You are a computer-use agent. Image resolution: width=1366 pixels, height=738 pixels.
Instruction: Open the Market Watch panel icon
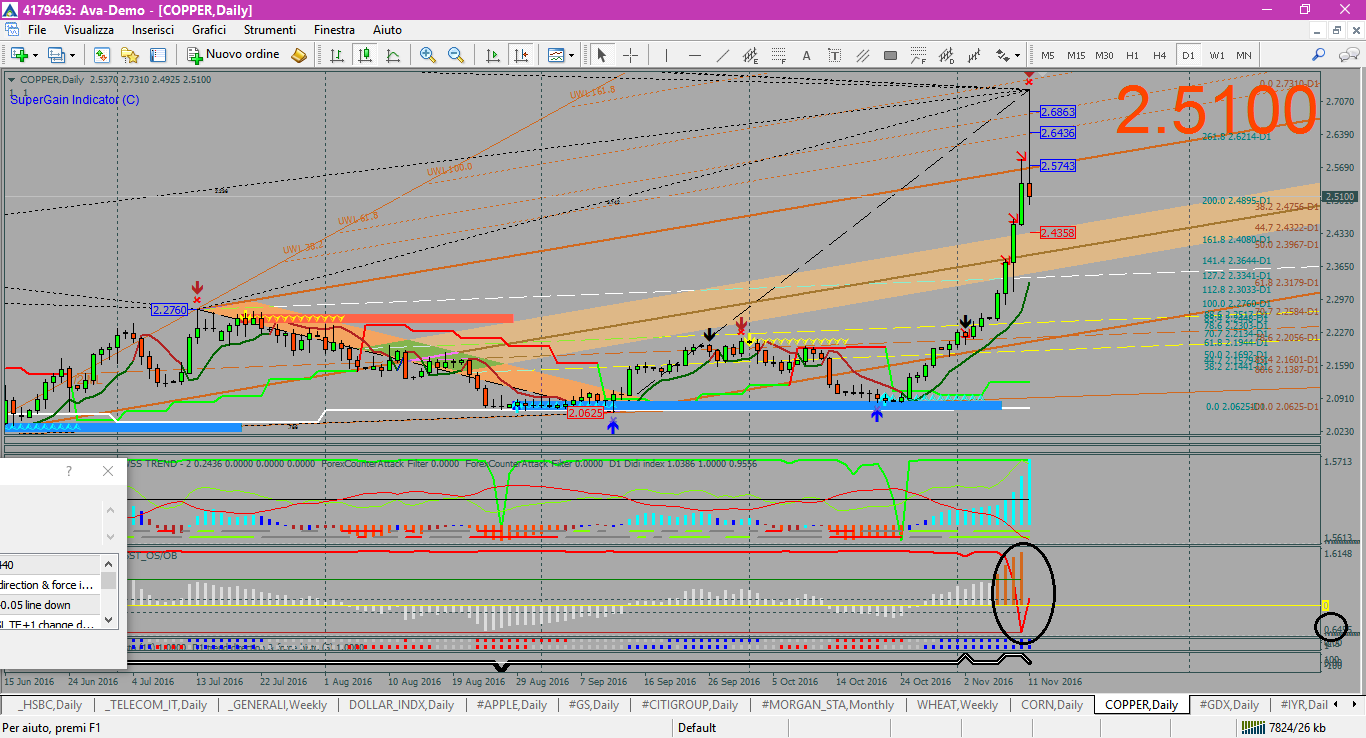(x=101, y=55)
